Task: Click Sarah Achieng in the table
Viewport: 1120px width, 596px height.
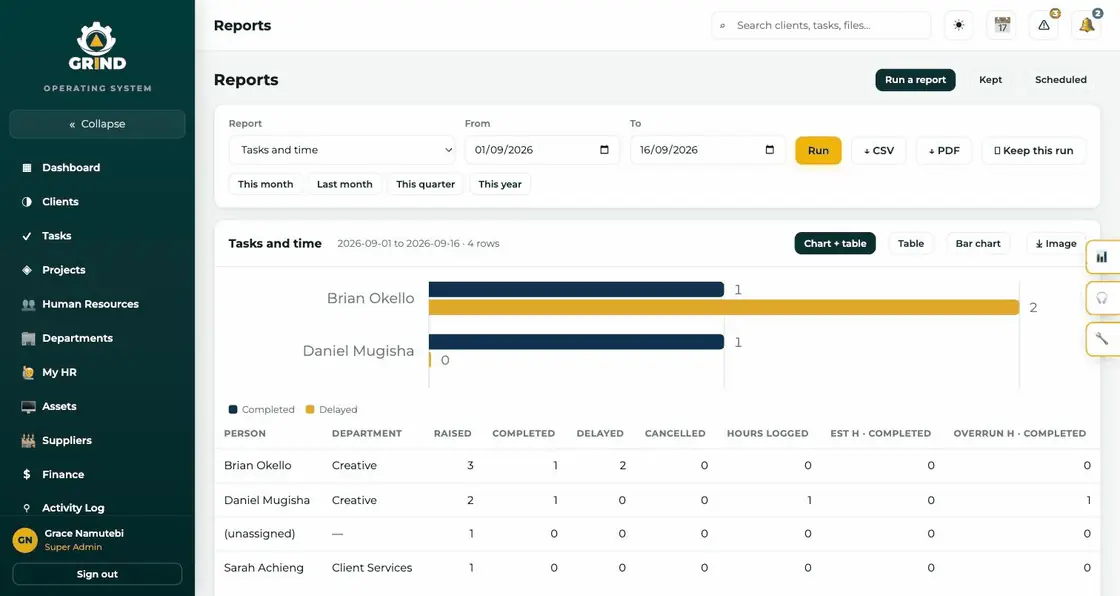Action: point(264,568)
